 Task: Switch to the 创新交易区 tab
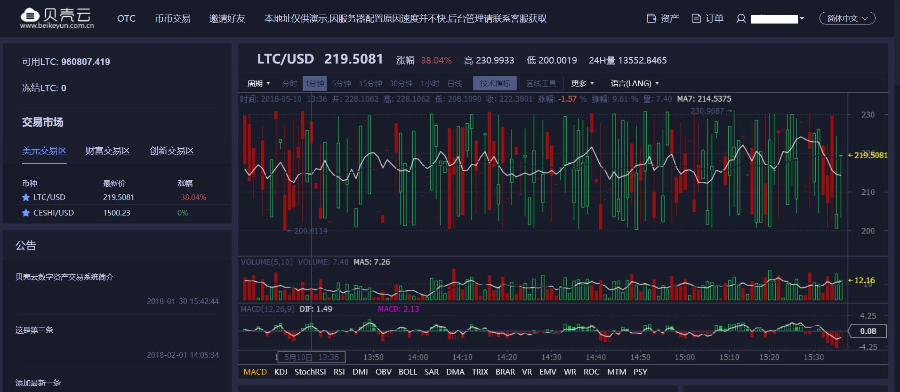172,151
